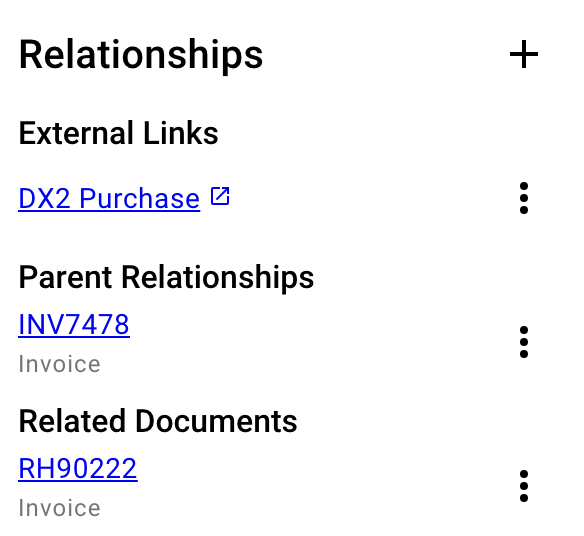The width and height of the screenshot is (584, 536).
Task: Add a new relationship with the plus icon
Action: click(524, 54)
